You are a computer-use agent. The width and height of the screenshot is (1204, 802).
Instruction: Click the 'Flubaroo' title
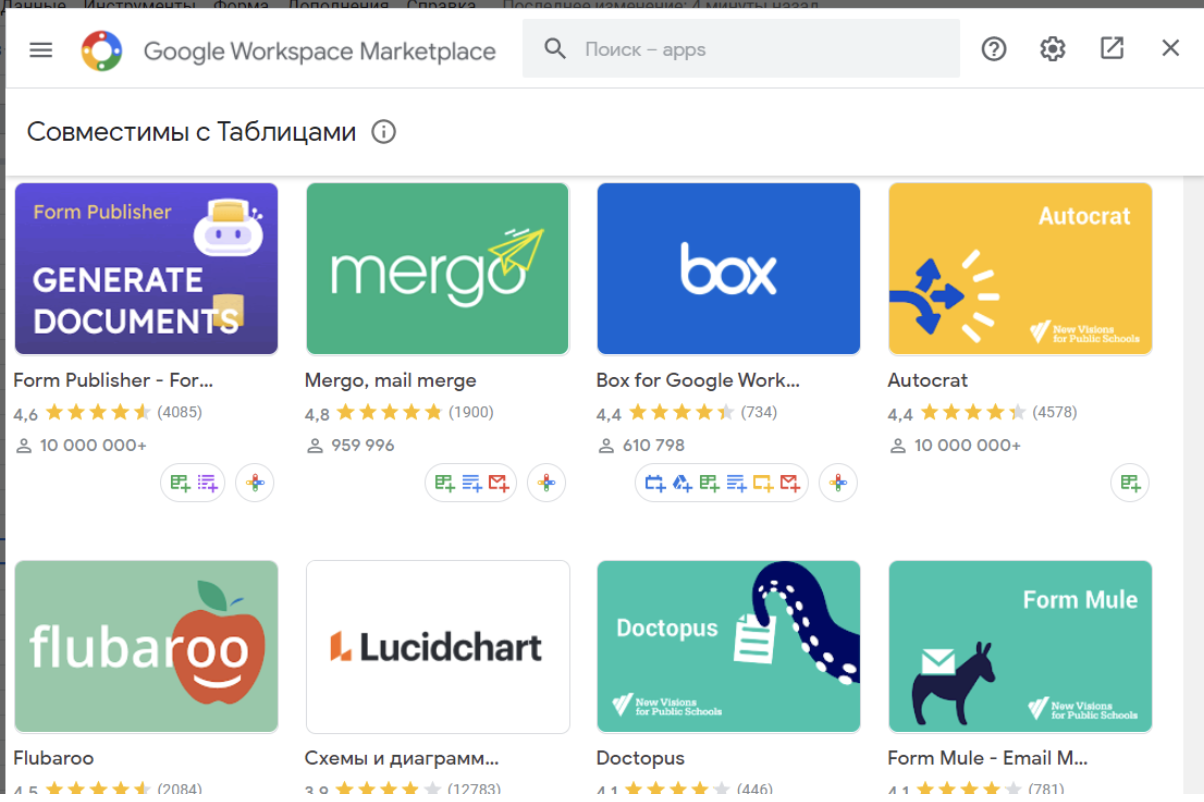pyautogui.click(x=53, y=758)
